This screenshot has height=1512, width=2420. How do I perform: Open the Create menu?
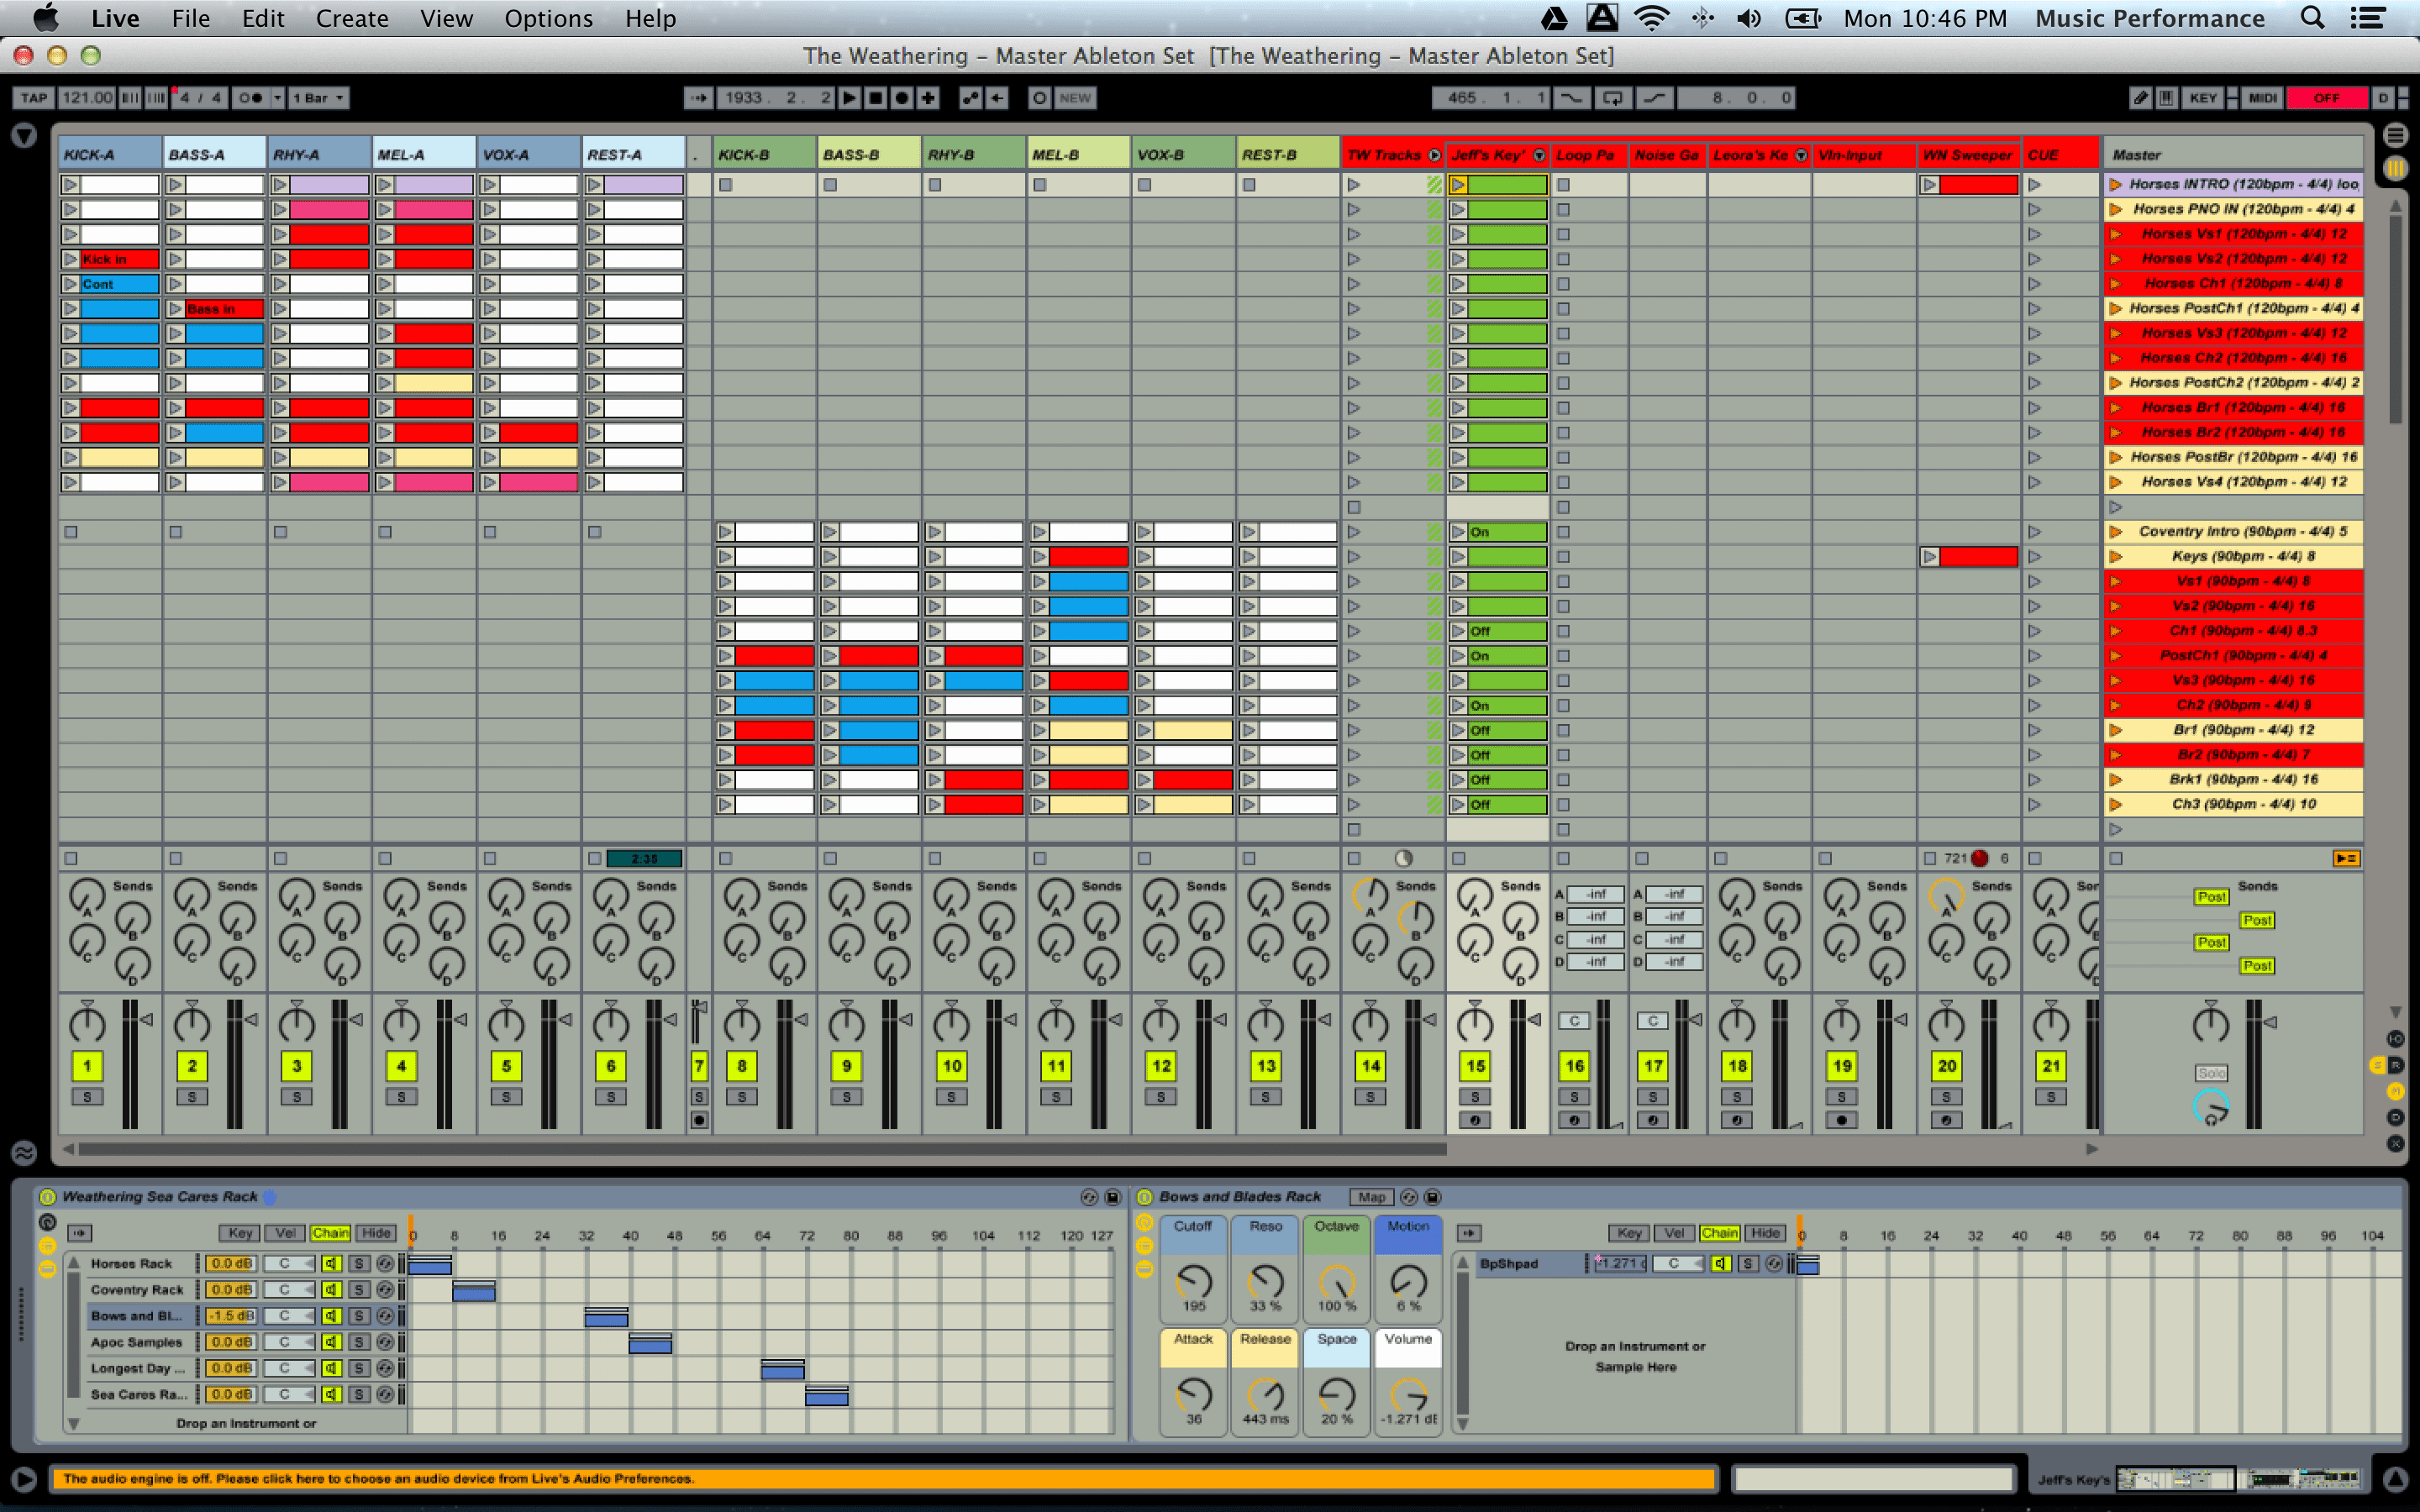point(352,18)
